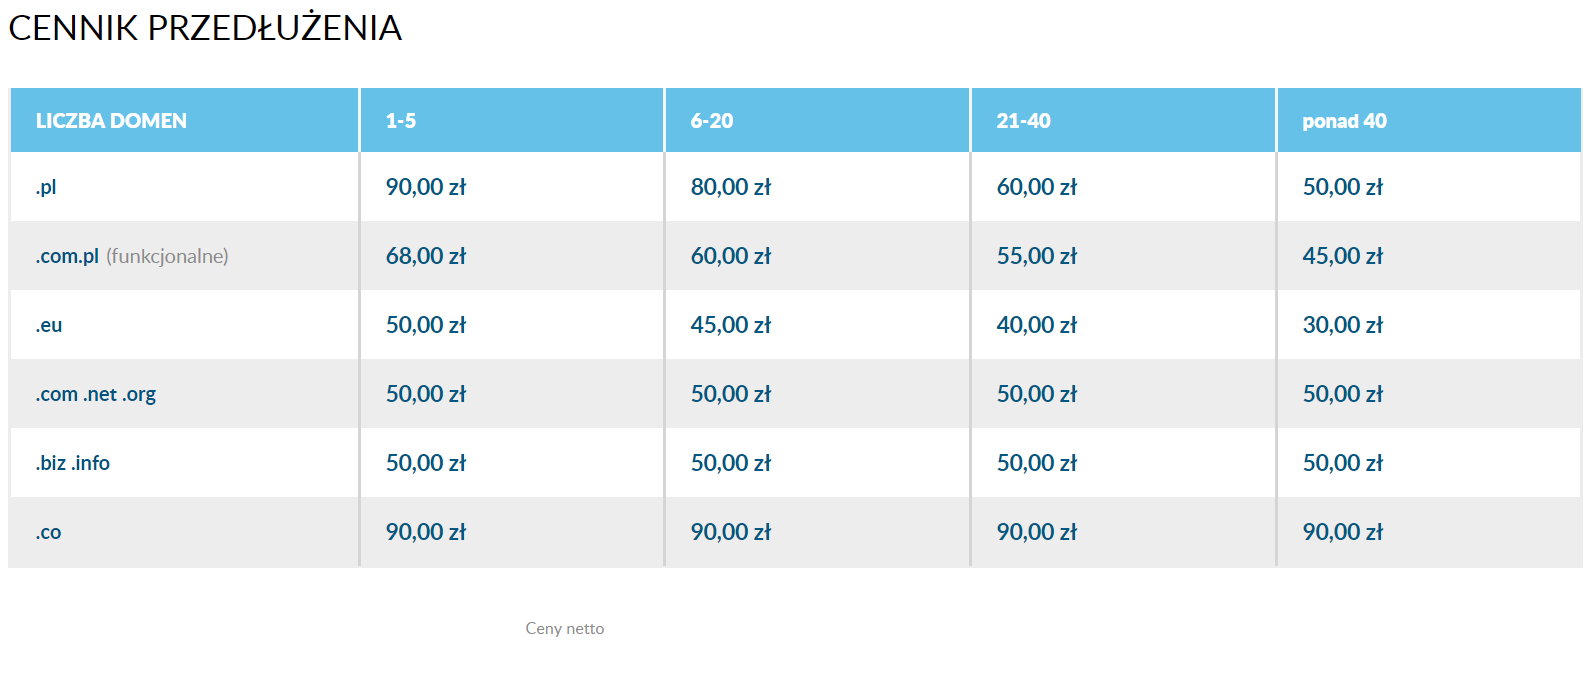
Task: Click .co price in 'ponad 40' column
Action: click(1342, 532)
